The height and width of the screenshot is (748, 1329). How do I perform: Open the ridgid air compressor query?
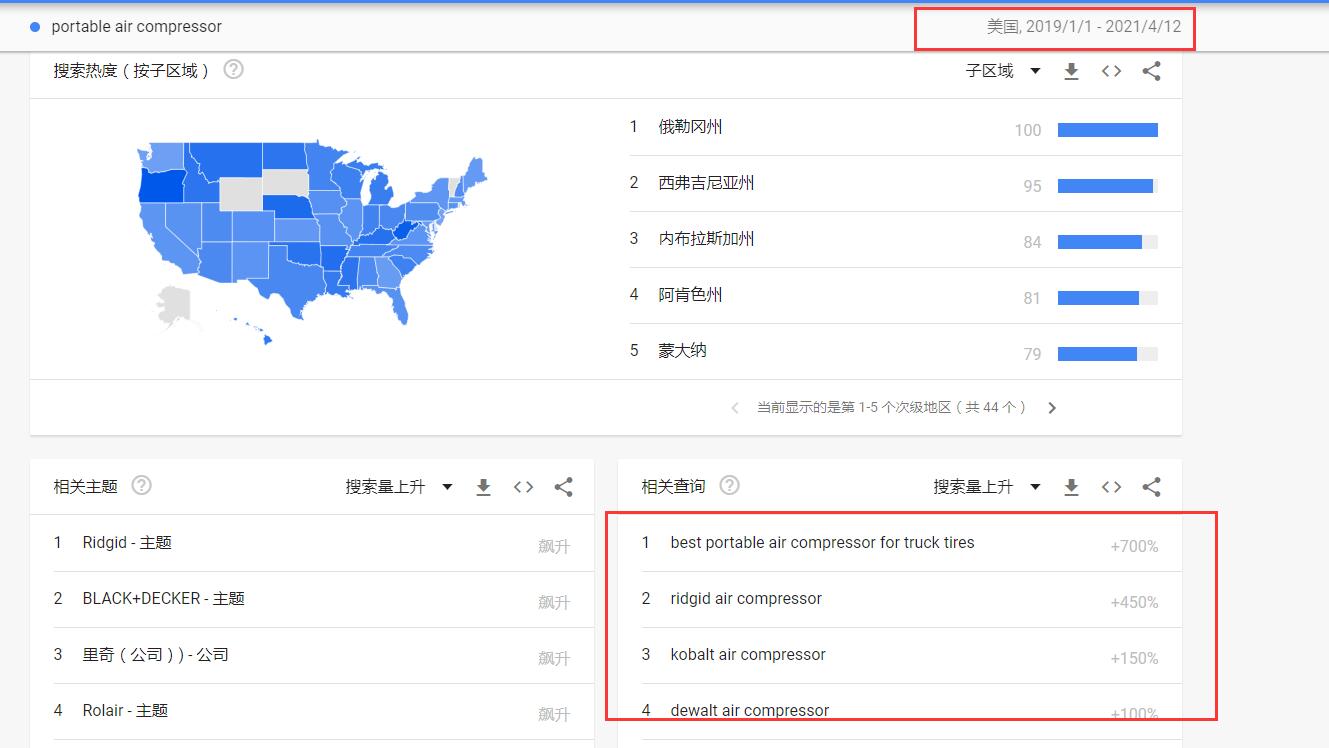pos(746,599)
